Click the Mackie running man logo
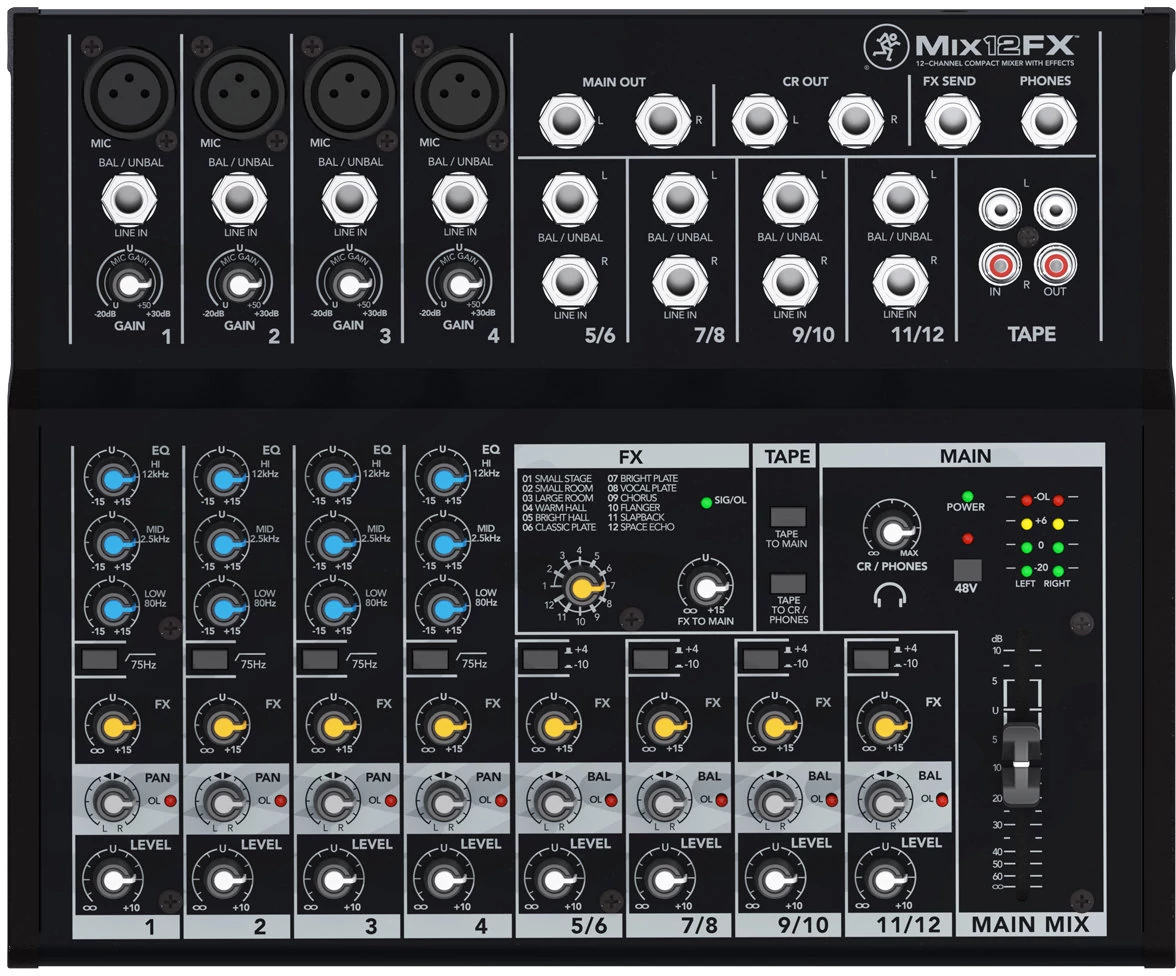 click(881, 47)
